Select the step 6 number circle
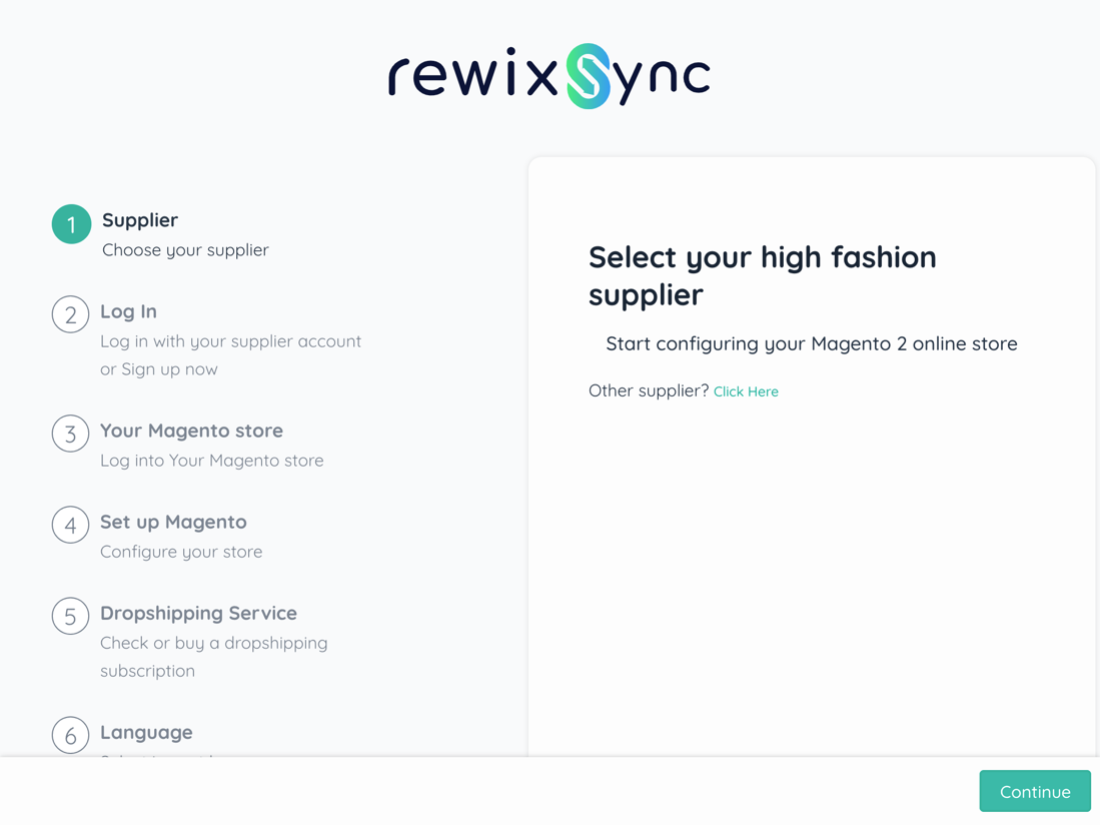 tap(70, 736)
